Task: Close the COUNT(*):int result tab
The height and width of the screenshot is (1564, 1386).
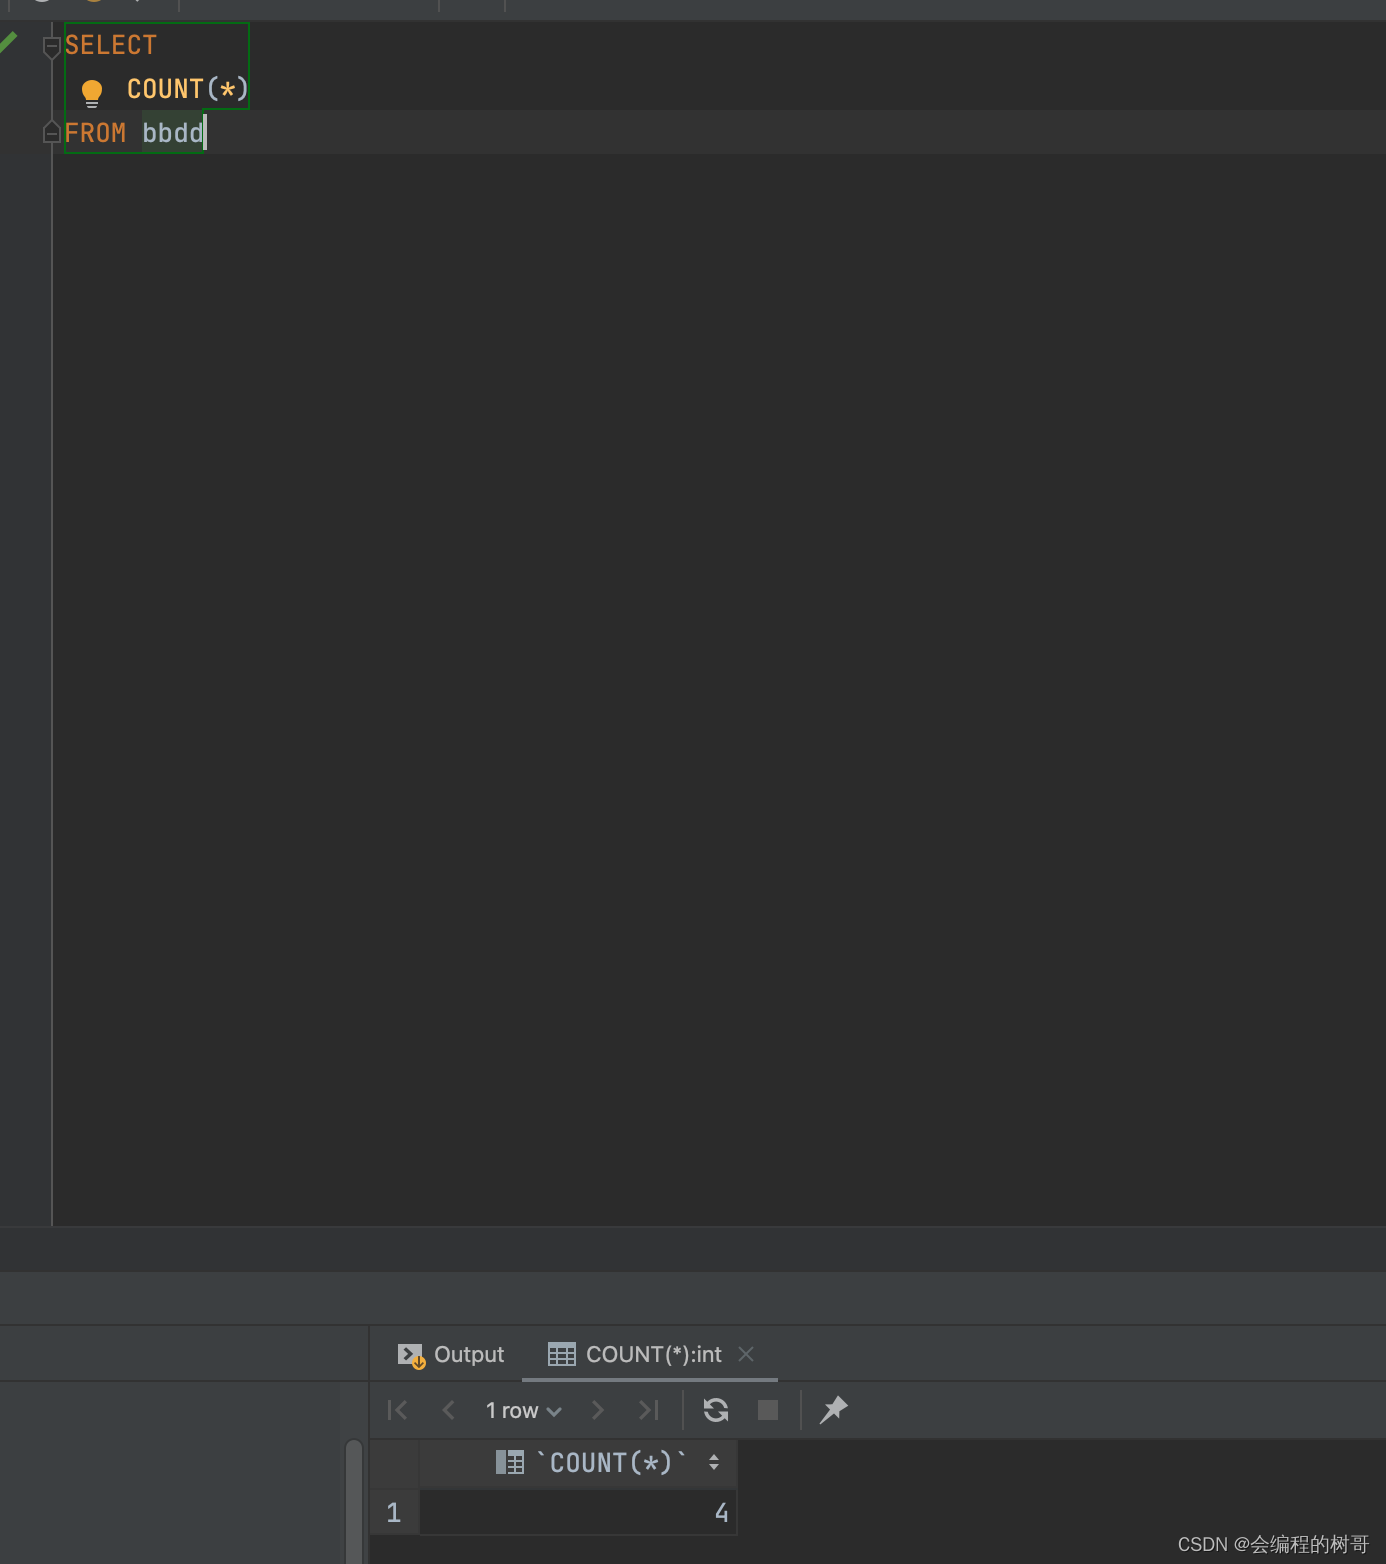Action: [746, 1354]
